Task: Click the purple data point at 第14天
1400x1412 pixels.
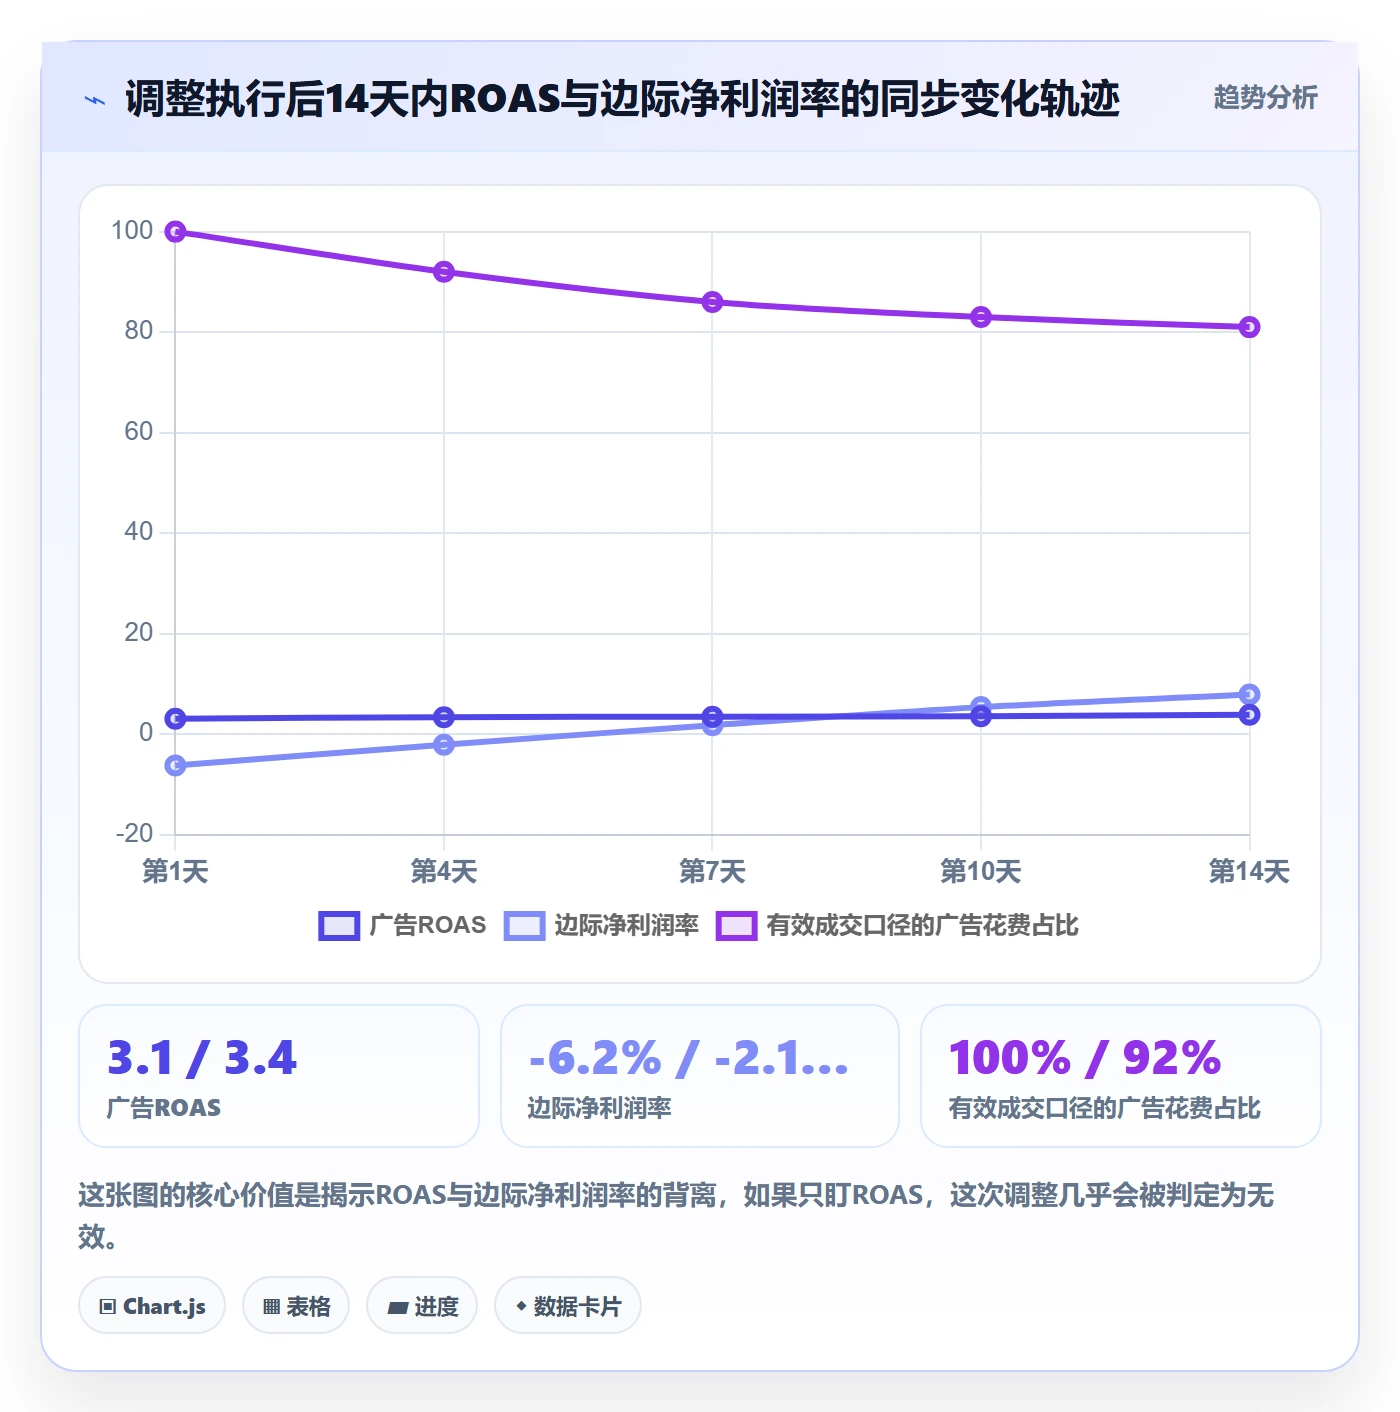Action: (1249, 327)
